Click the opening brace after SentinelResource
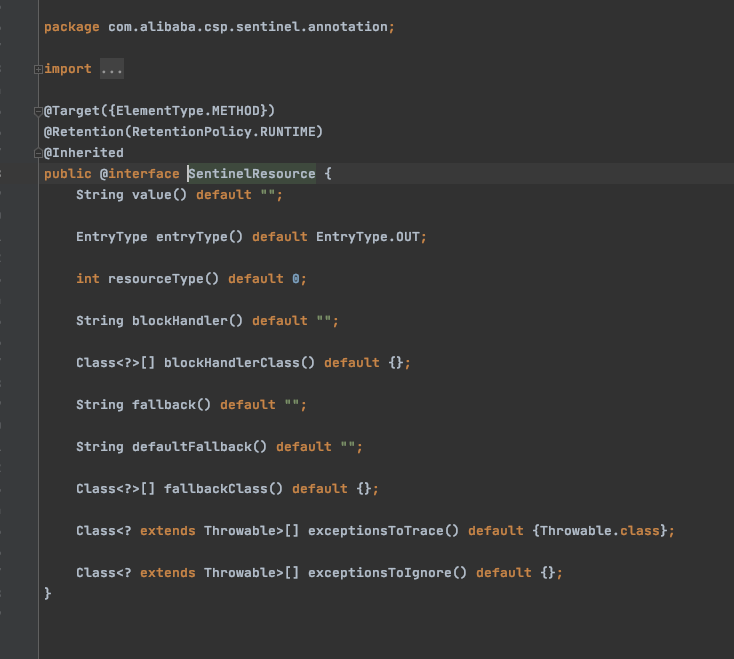The width and height of the screenshot is (734, 659). (328, 174)
